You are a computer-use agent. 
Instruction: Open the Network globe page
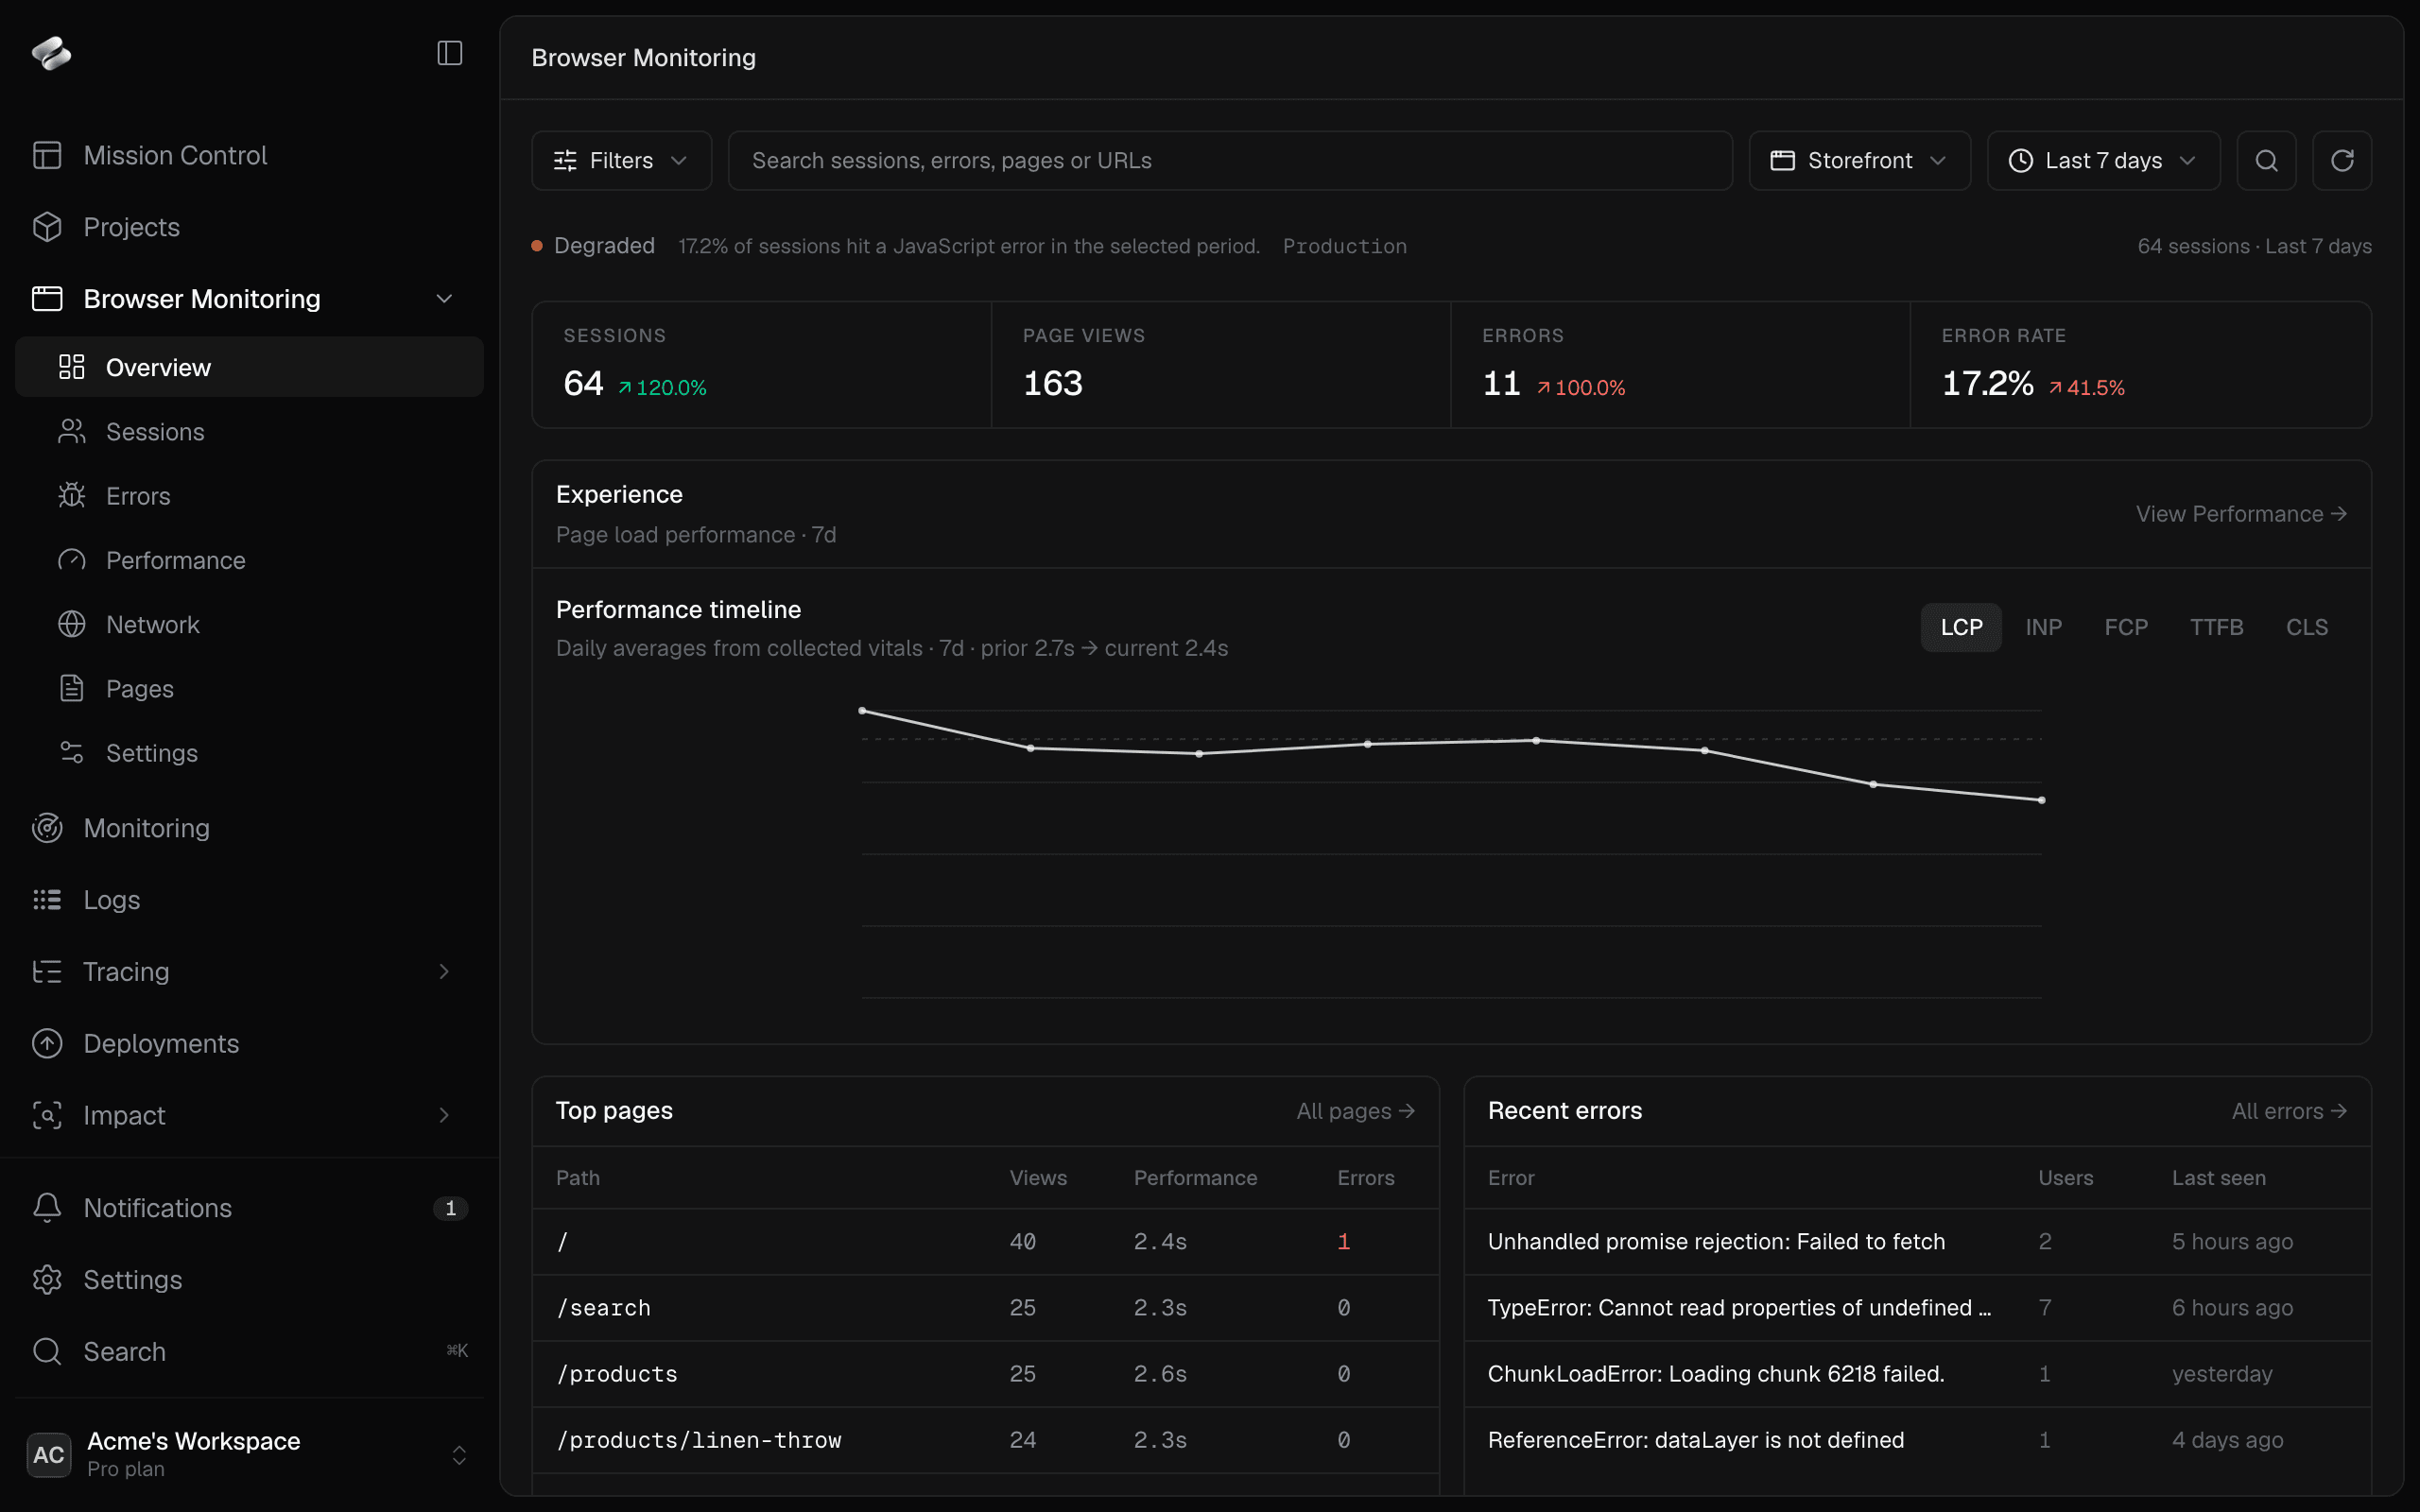(249, 624)
